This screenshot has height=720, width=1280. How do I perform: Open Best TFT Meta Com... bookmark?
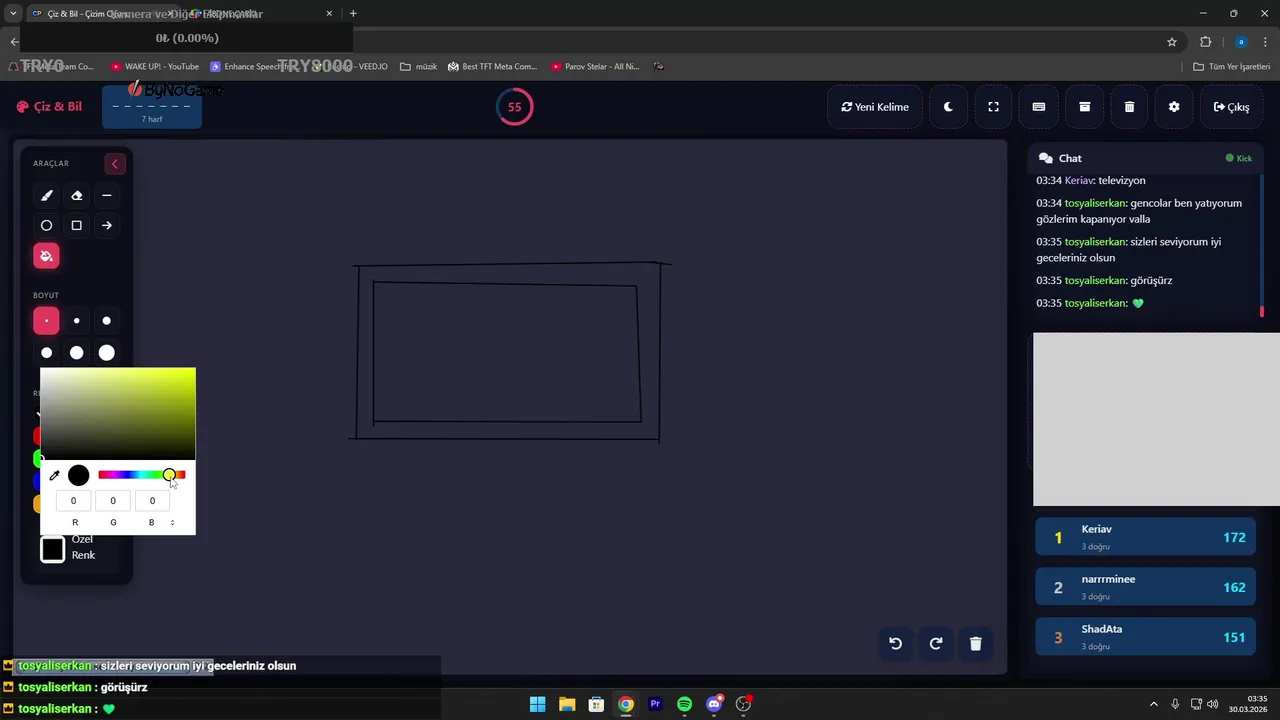pos(492,67)
